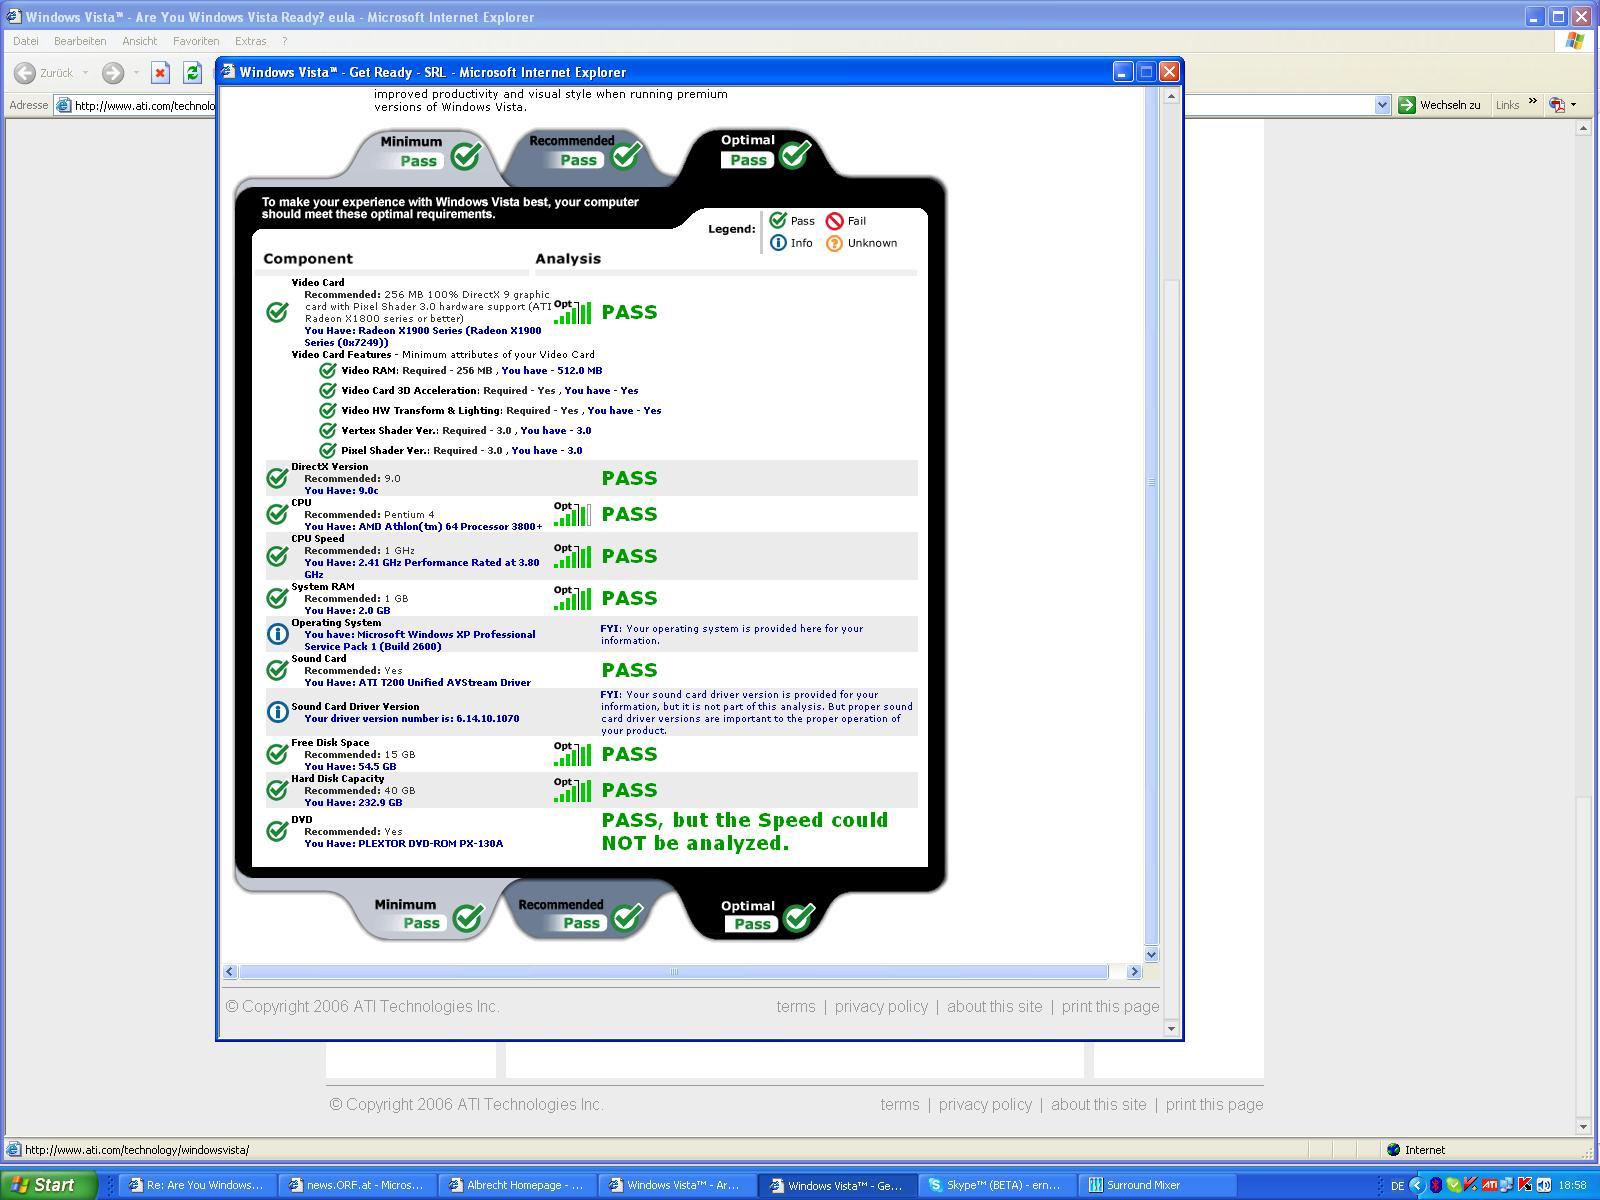Click the Hard Disk Capacity Opt bars
This screenshot has height=1200, width=1600.
point(572,790)
